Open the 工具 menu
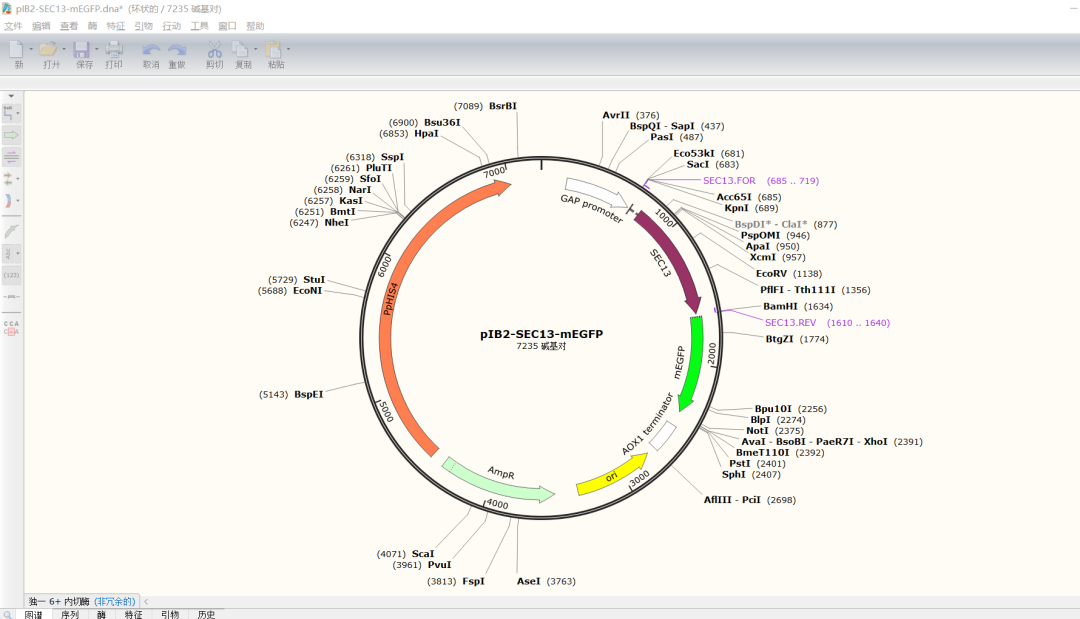Screen dimensions: 1080x619 199,26
